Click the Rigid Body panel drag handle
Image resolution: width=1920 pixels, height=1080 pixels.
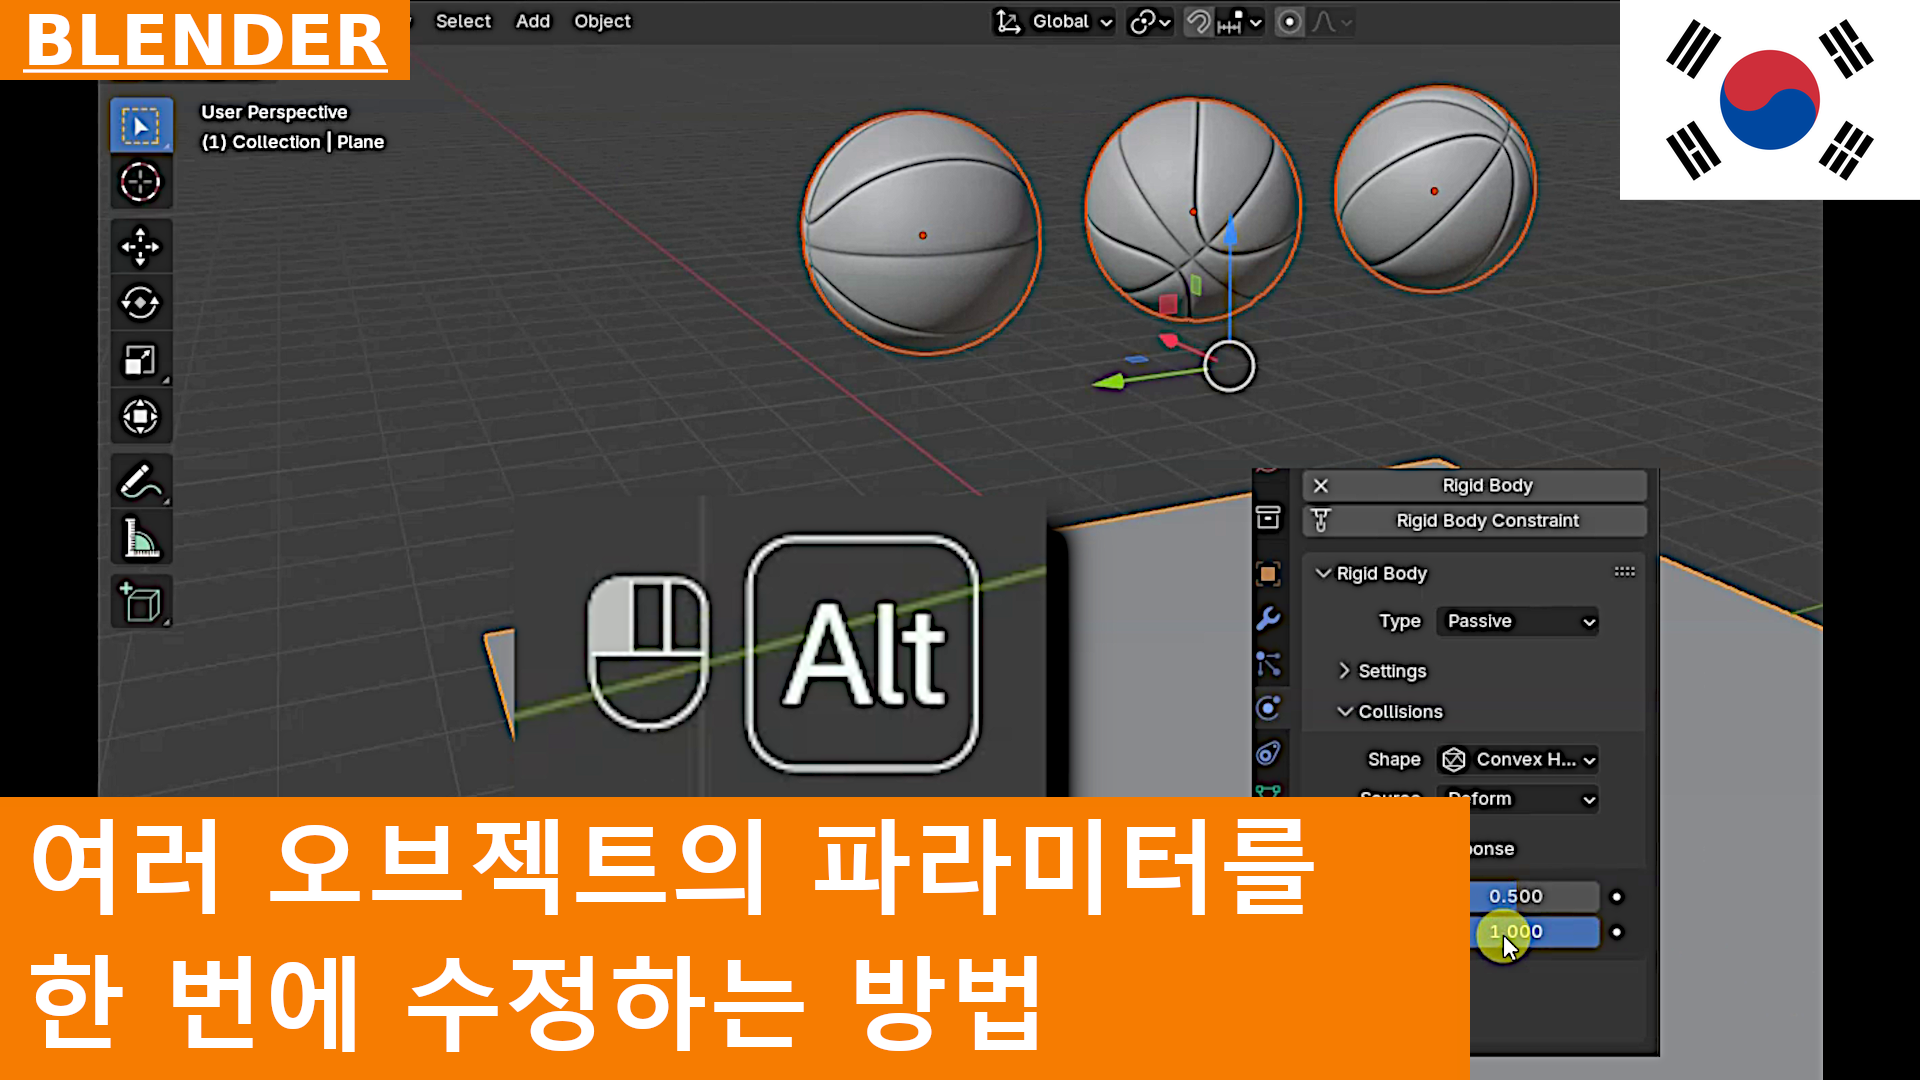[x=1624, y=572]
